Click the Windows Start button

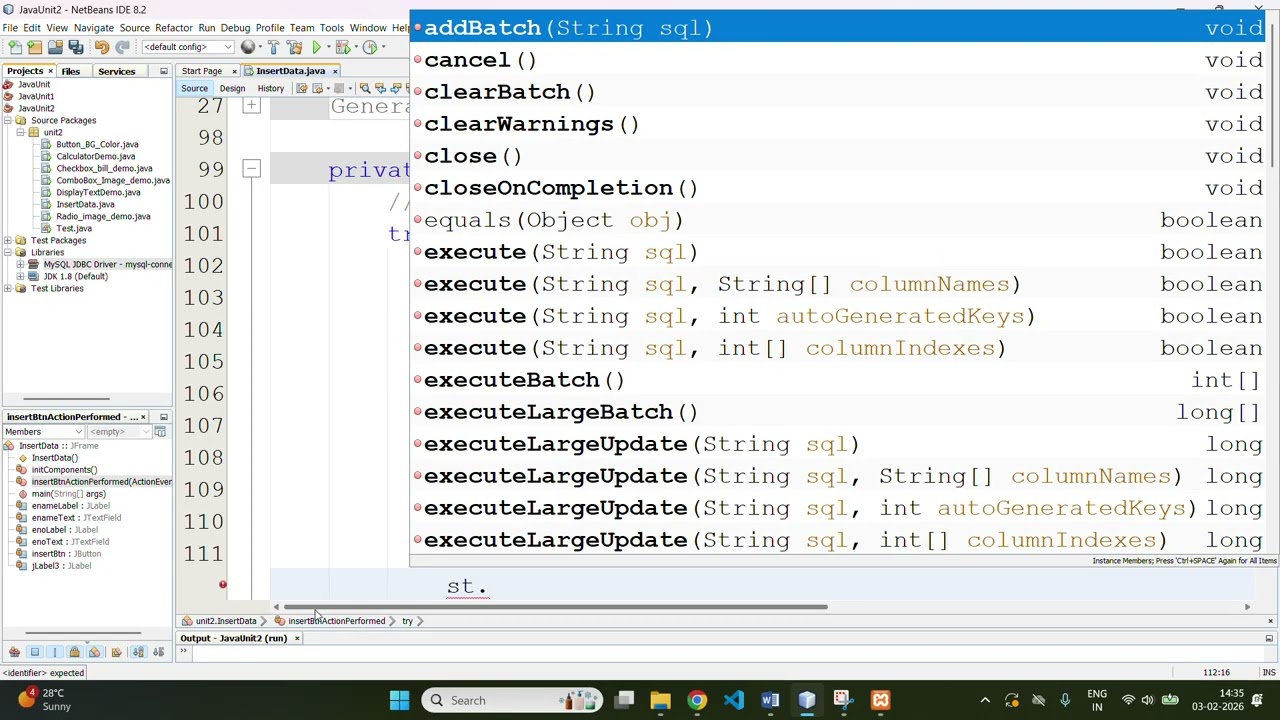[399, 700]
